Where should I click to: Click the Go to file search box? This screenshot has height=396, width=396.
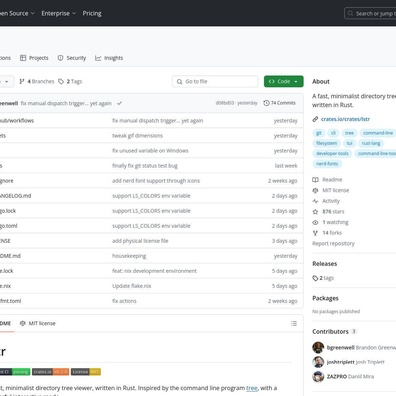tap(215, 81)
